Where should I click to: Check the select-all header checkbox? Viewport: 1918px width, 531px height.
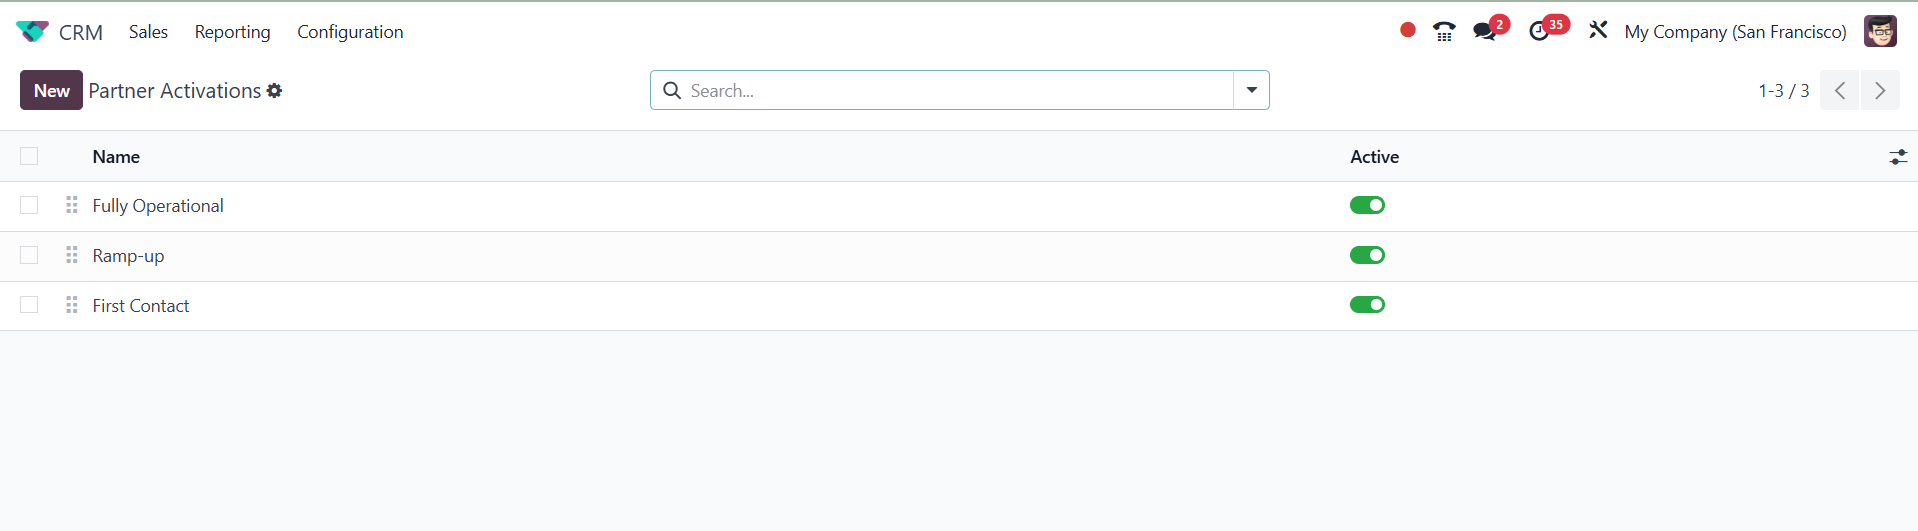click(29, 156)
